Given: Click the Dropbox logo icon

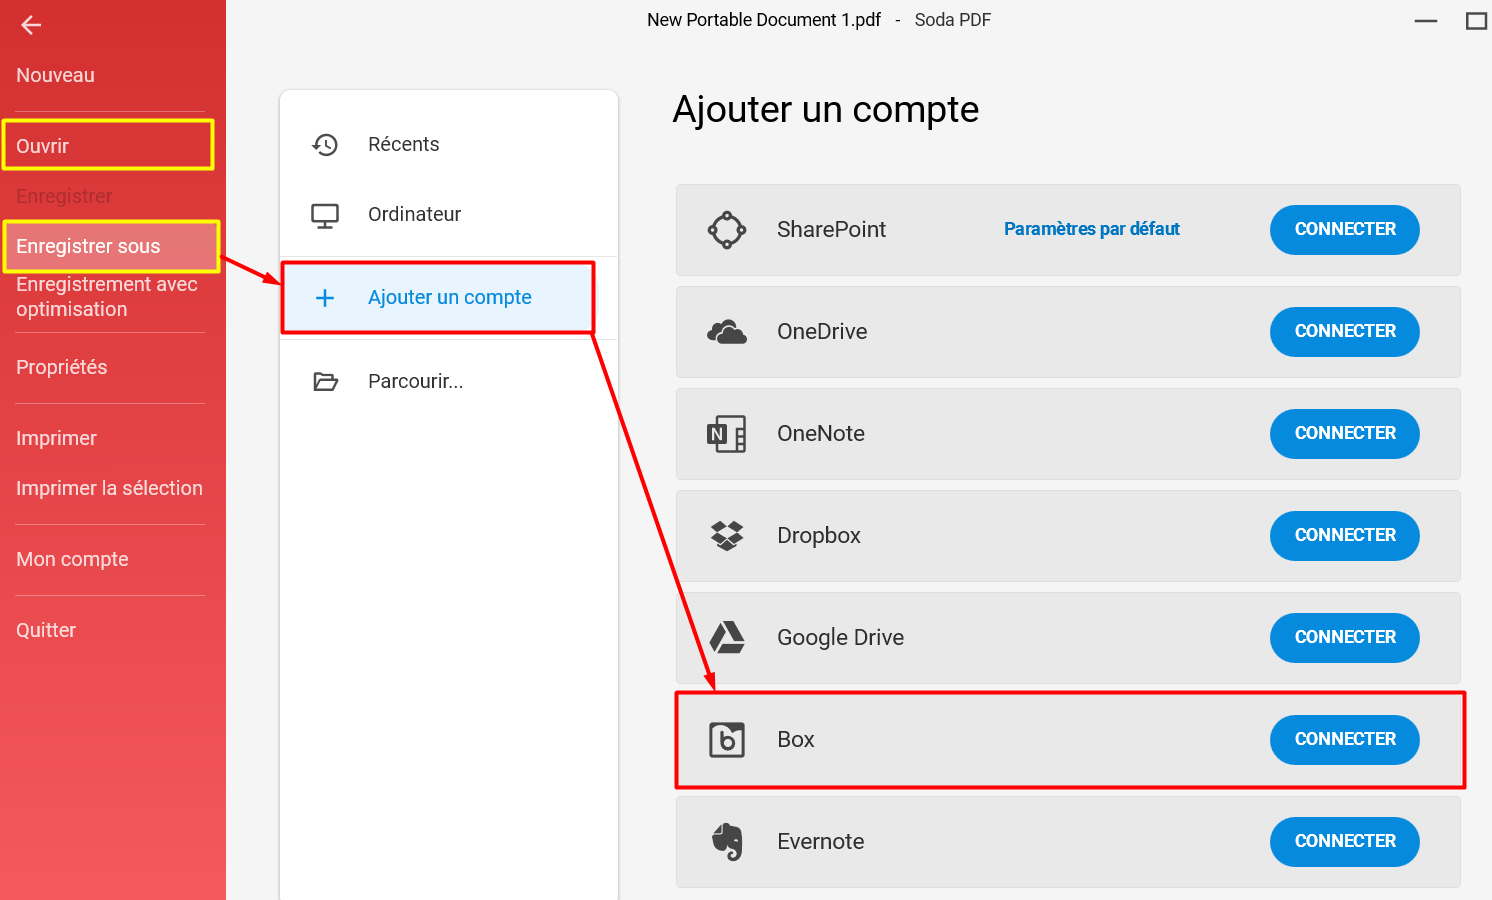Looking at the screenshot, I should tap(727, 536).
